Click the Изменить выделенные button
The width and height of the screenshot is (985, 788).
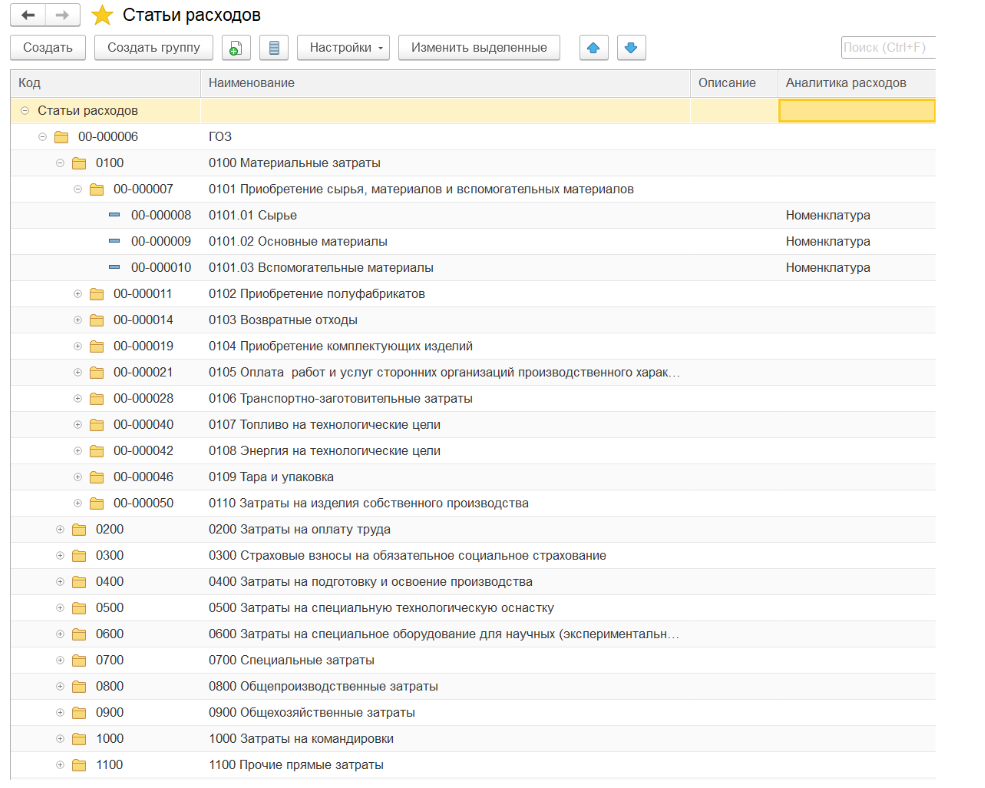[478, 48]
